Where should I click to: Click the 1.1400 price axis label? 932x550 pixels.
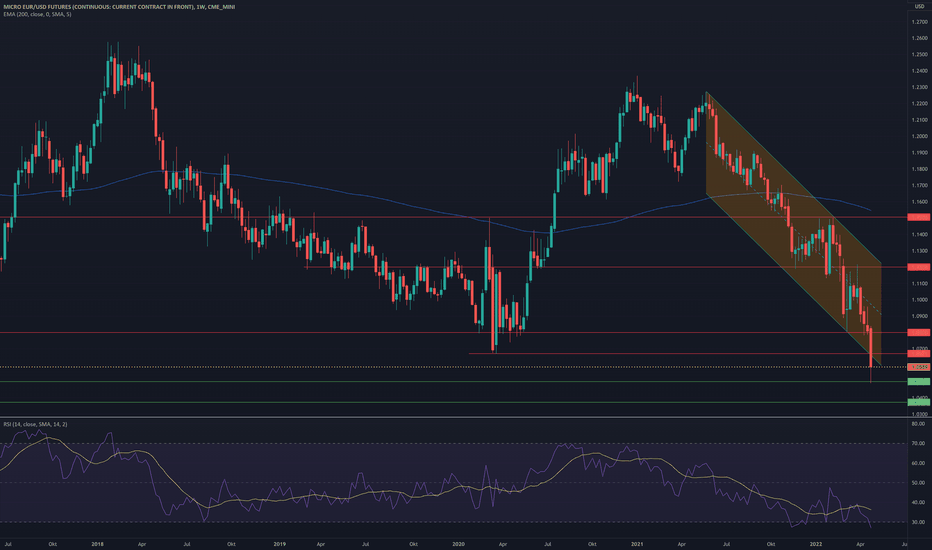tap(919, 234)
